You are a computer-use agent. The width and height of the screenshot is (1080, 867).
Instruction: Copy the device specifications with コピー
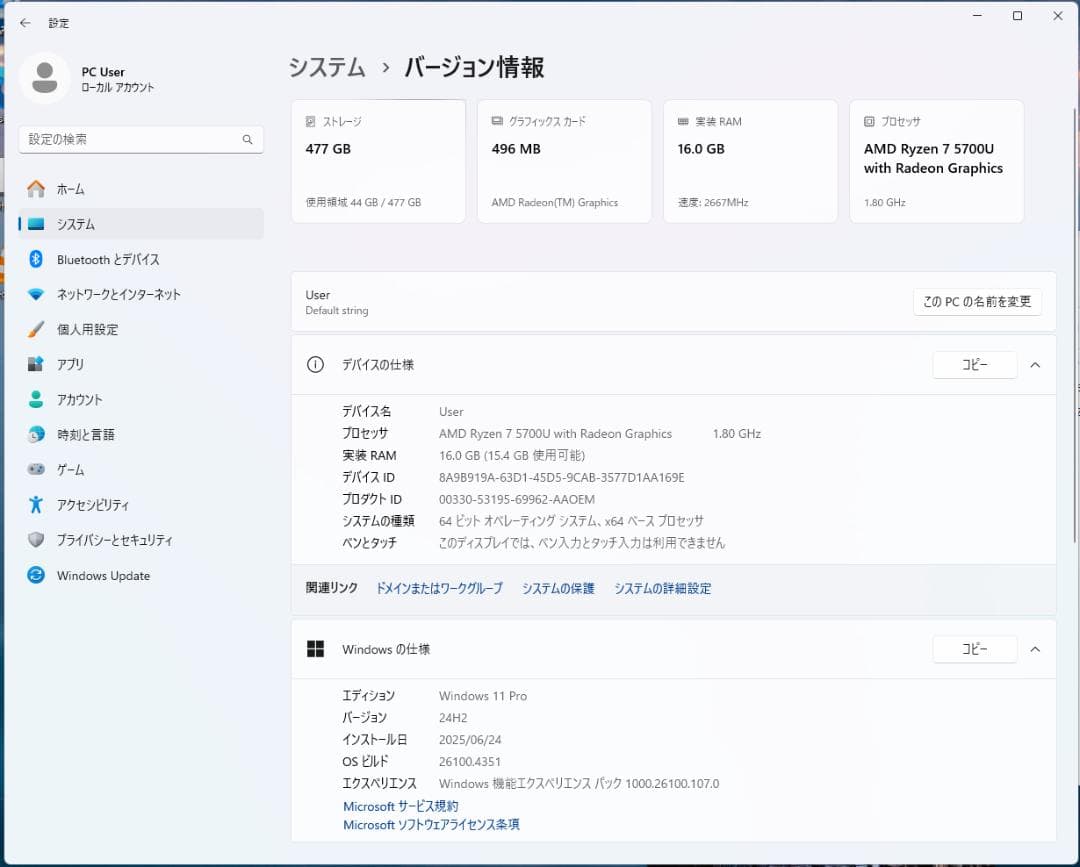click(x=974, y=364)
